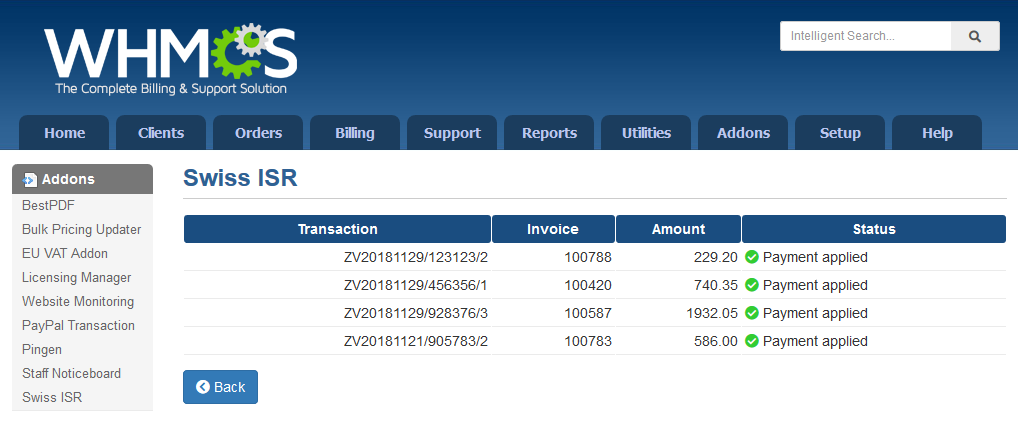The image size is (1018, 430).
Task: Click invoice number 100783
Action: [x=588, y=341]
